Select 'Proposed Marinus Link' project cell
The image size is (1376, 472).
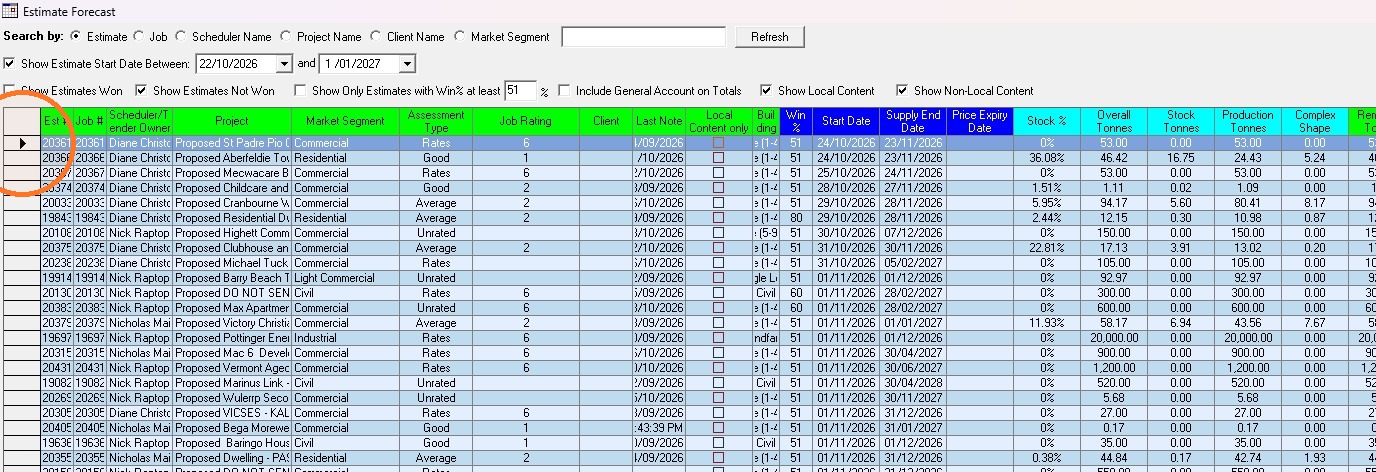click(x=232, y=383)
